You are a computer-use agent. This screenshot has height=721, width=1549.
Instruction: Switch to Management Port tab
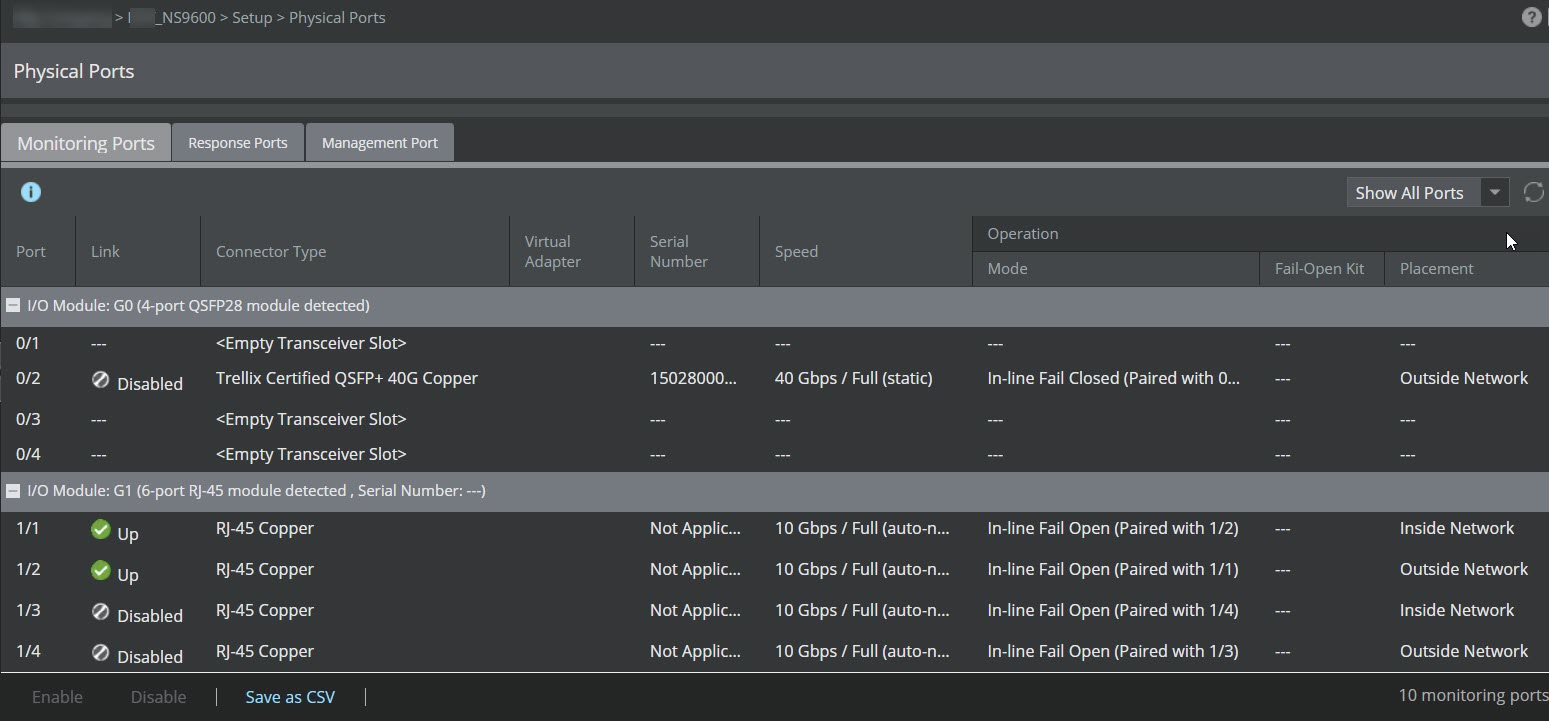[380, 143]
